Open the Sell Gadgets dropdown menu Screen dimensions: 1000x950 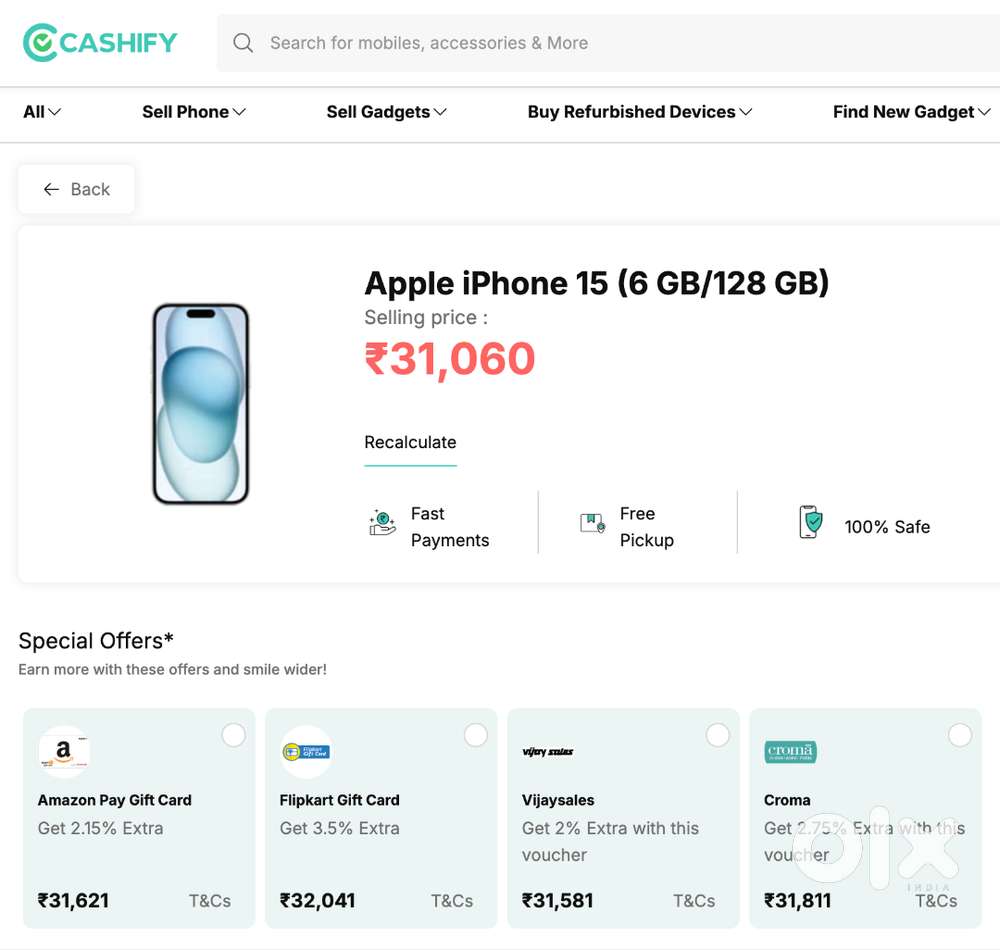[386, 112]
